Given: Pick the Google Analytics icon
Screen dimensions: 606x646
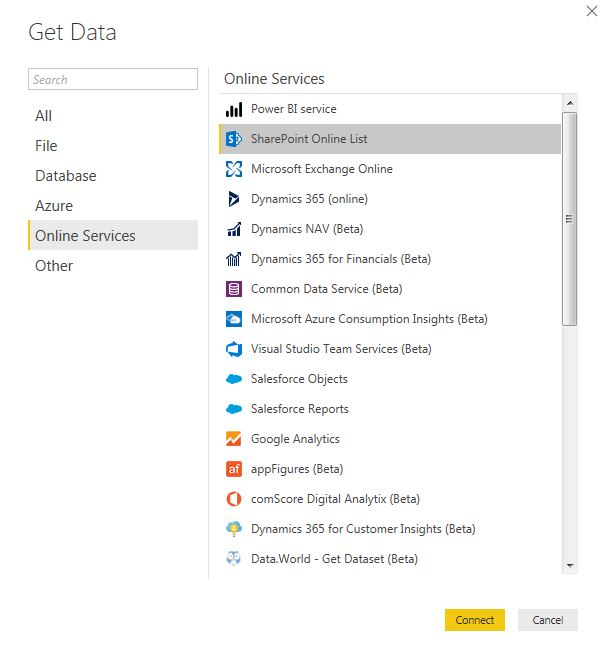Looking at the screenshot, I should pos(234,439).
